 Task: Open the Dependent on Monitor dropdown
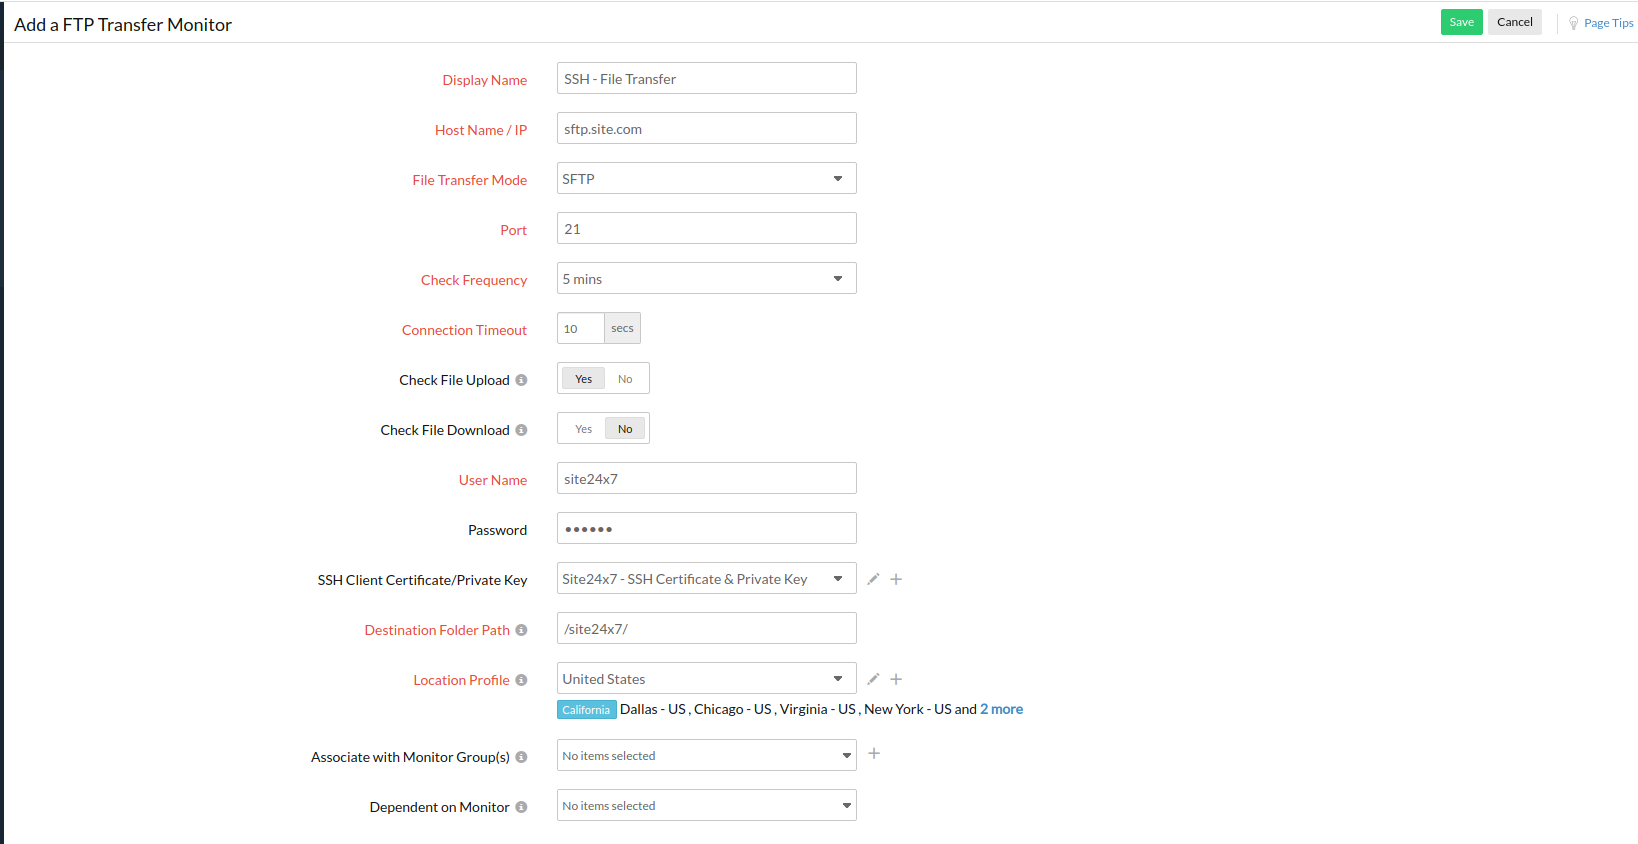pos(706,806)
